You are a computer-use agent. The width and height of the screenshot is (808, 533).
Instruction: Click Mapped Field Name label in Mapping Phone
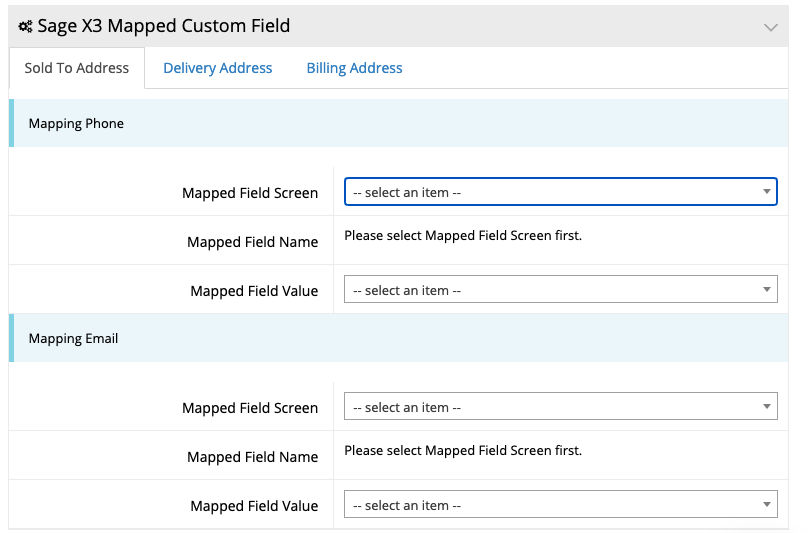(x=252, y=242)
